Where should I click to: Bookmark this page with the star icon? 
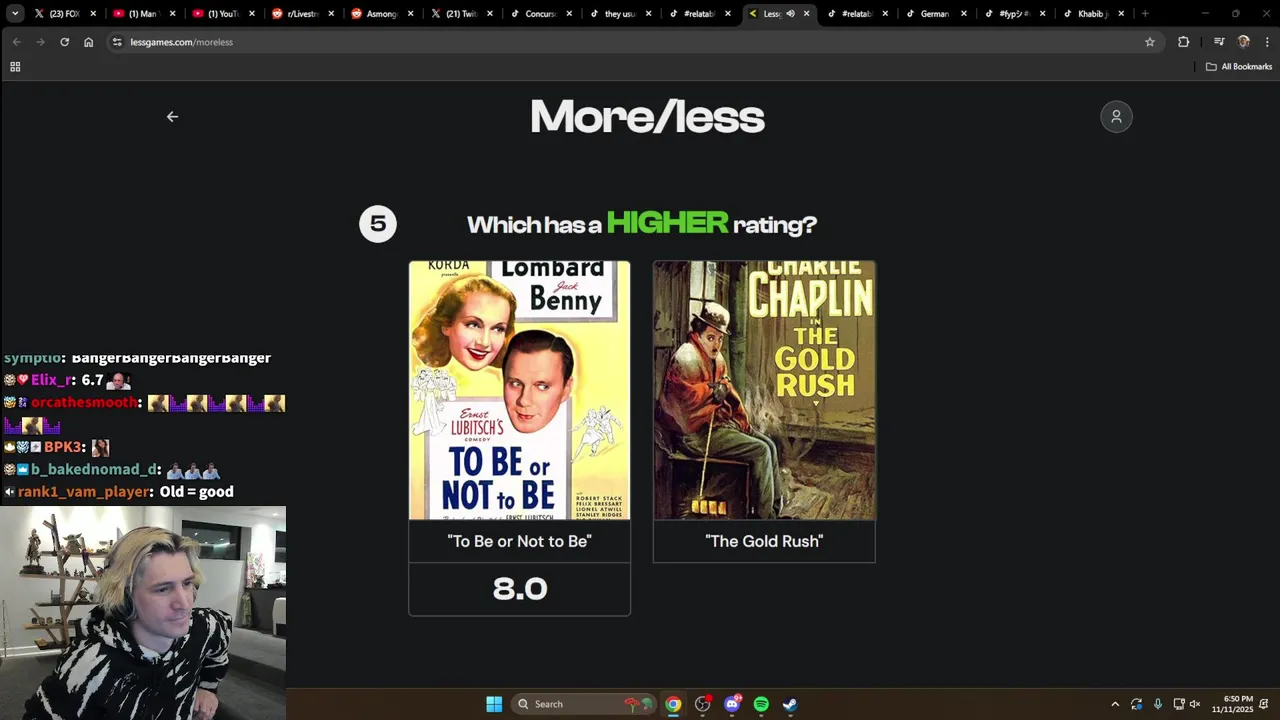[x=1150, y=42]
